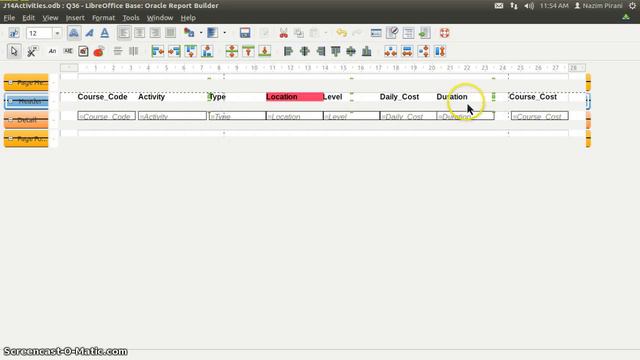This screenshot has height=360, width=640.
Task: Click the =Activity detail field
Action: [172, 116]
